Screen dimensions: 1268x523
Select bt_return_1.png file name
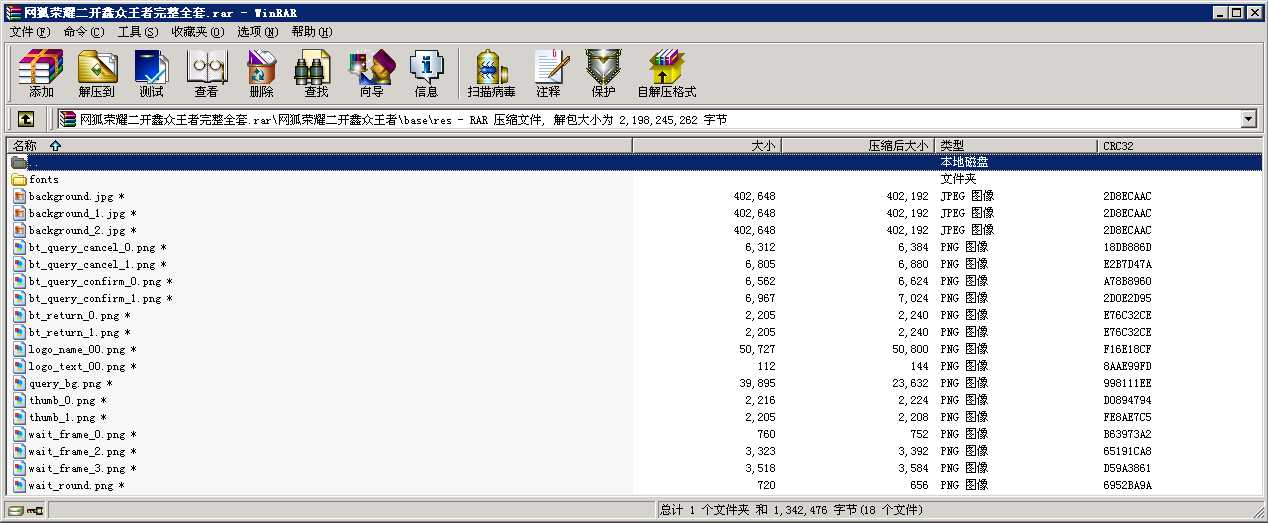pos(79,332)
